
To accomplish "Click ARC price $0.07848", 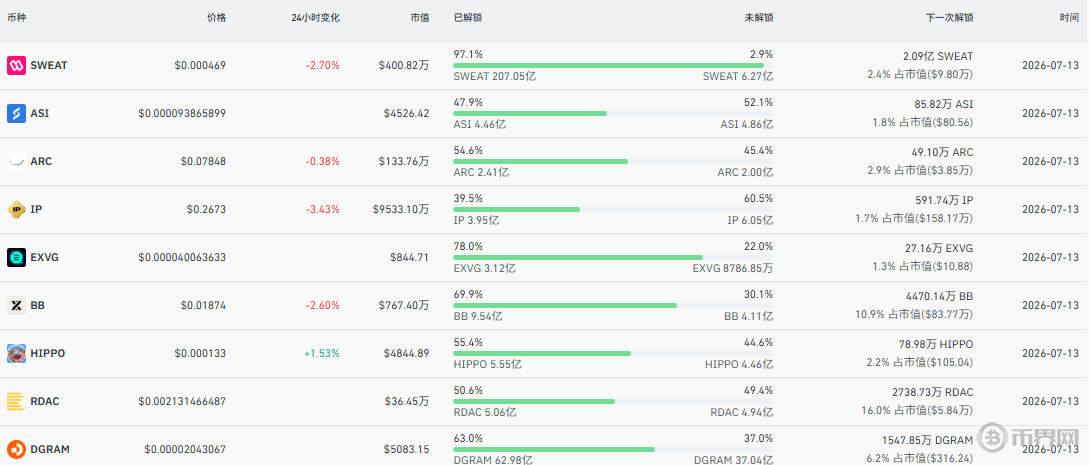I will click(203, 161).
